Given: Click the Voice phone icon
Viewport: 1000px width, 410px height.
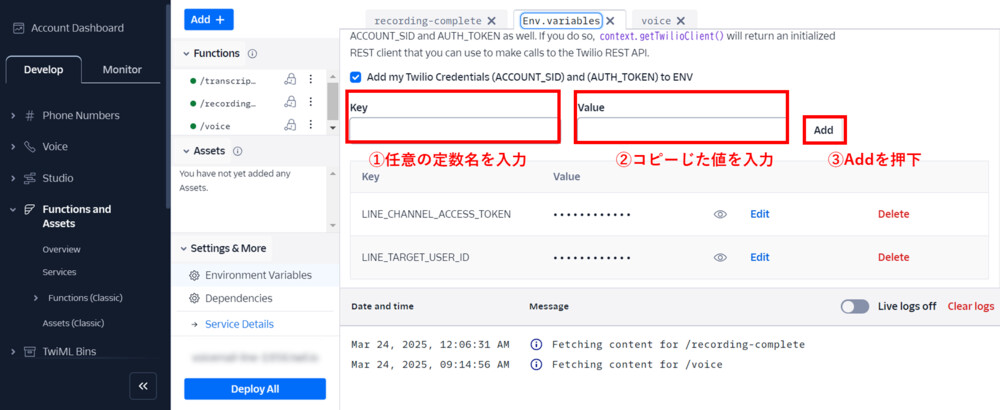Looking at the screenshot, I should click(x=29, y=147).
